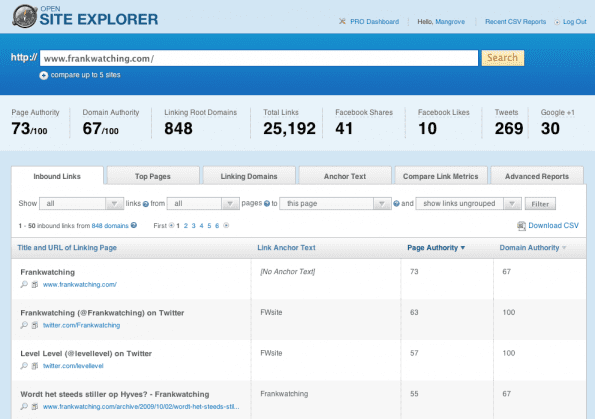
Task: Sort by Link Anchor Text column header
Action: click(286, 247)
